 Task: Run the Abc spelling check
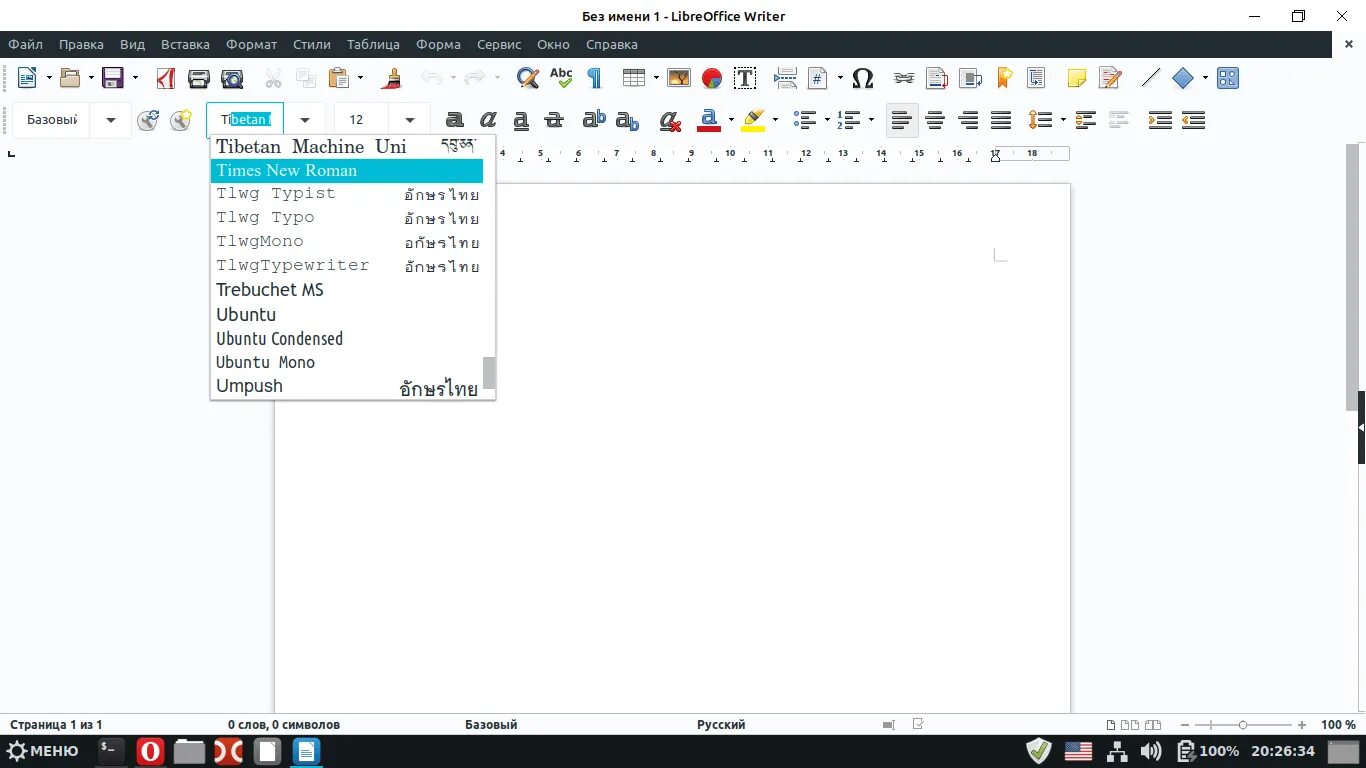[561, 78]
